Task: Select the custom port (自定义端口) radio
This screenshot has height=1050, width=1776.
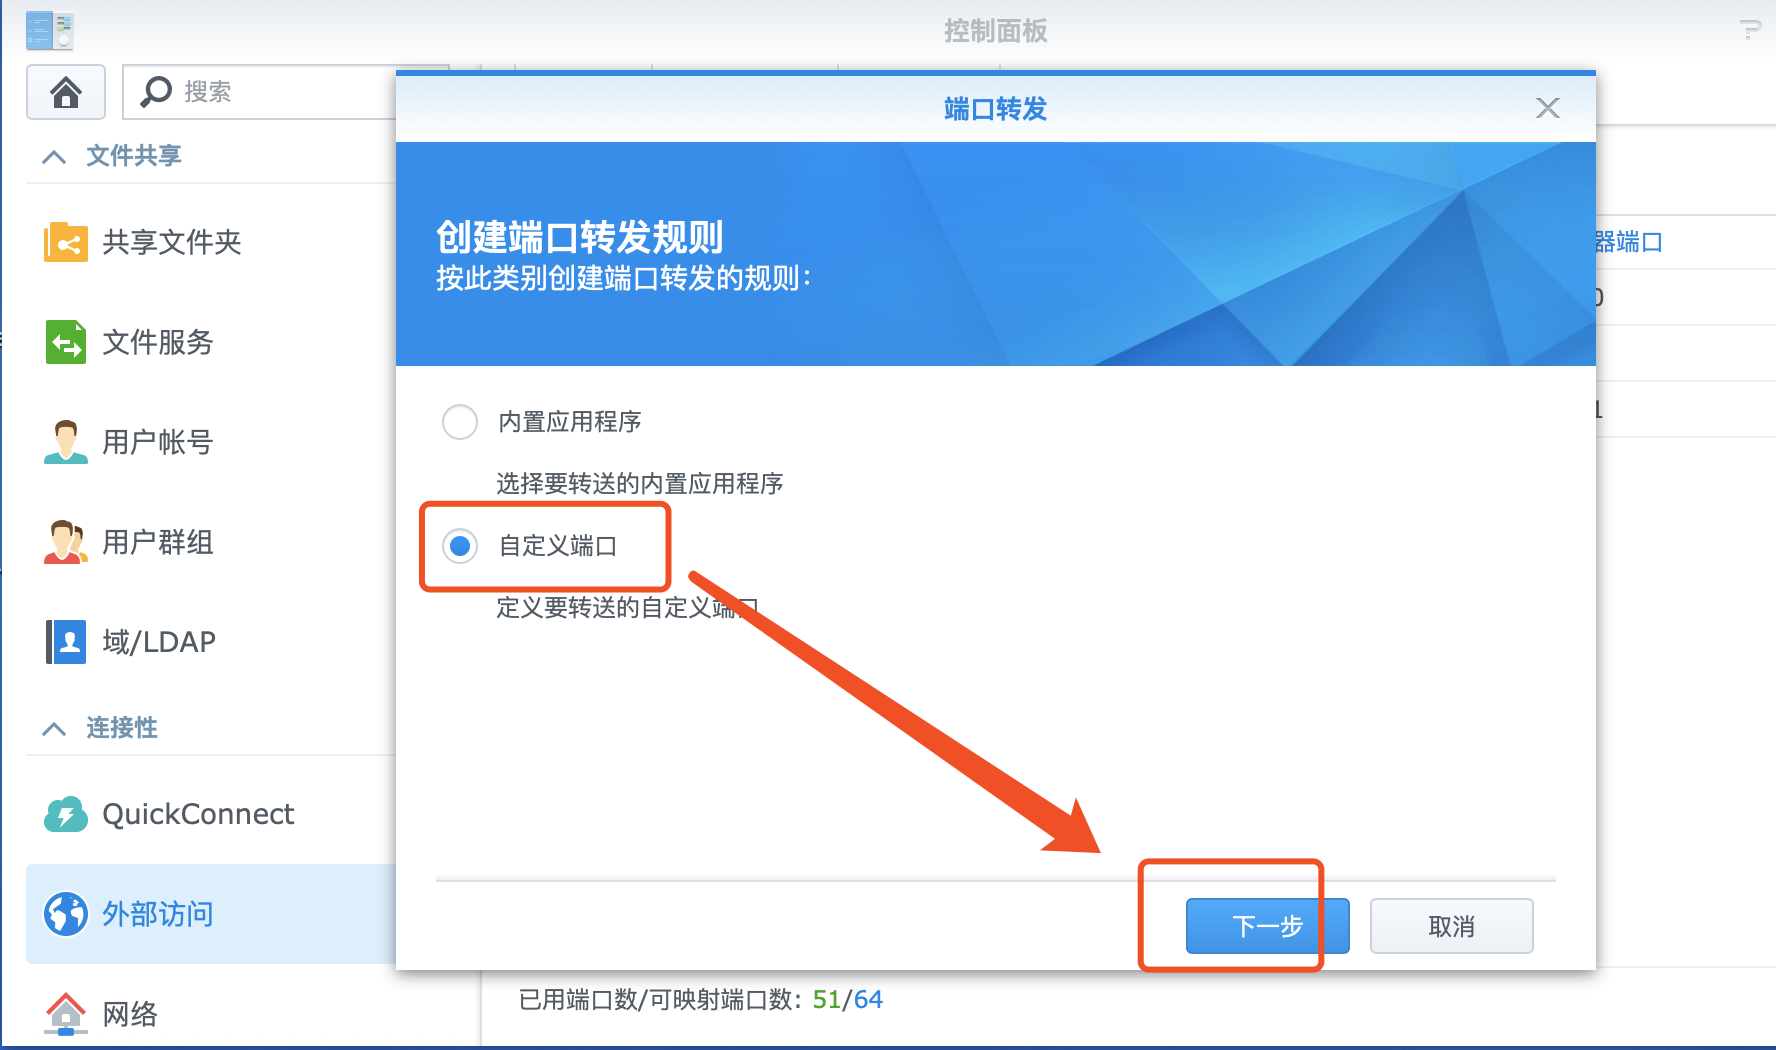Action: pos(460,546)
